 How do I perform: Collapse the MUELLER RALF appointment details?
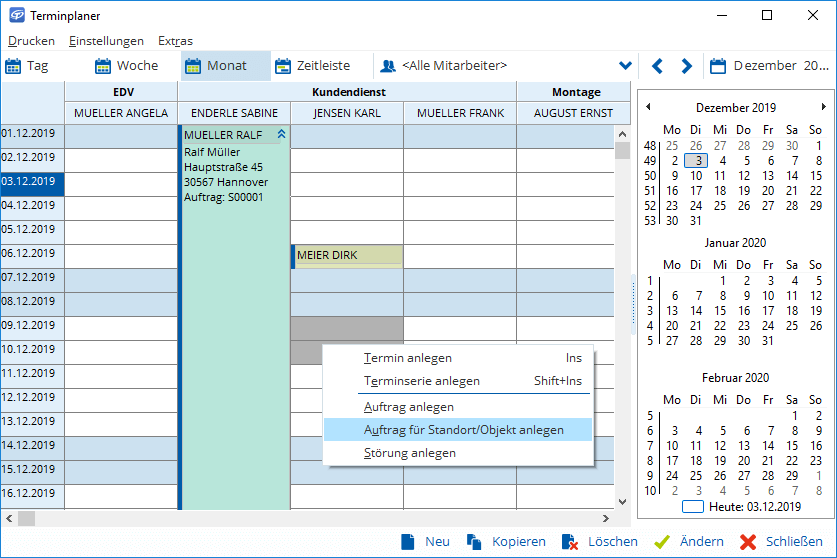click(x=282, y=133)
